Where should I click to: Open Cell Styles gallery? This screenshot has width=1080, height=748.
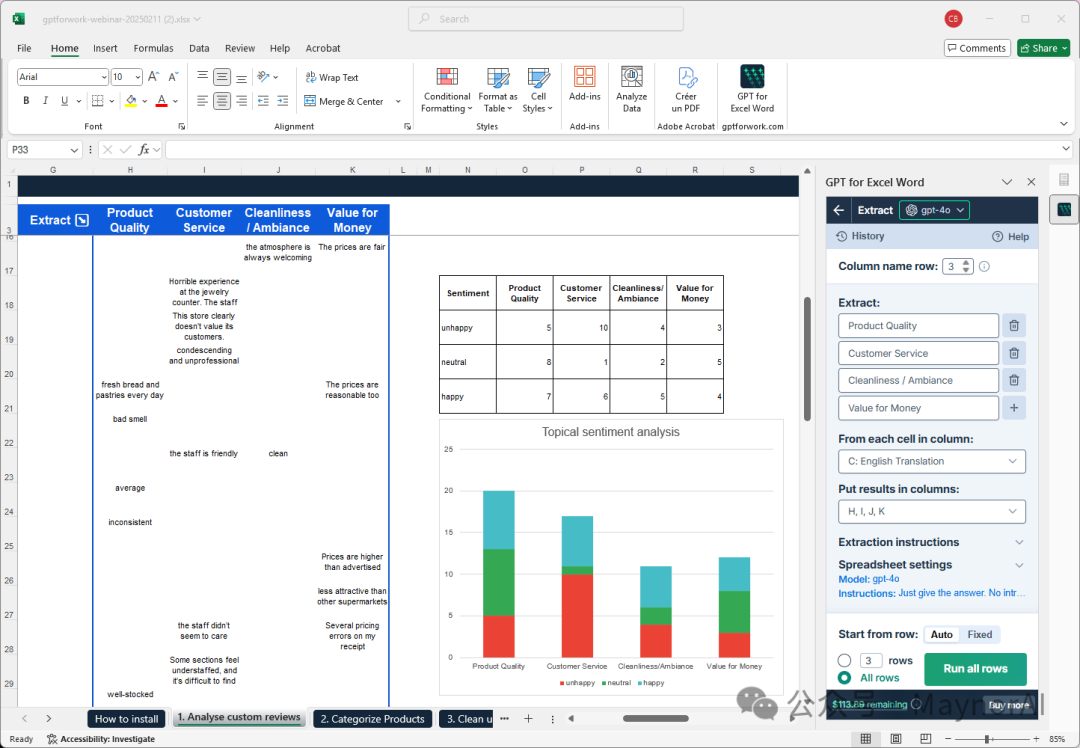pos(538,89)
